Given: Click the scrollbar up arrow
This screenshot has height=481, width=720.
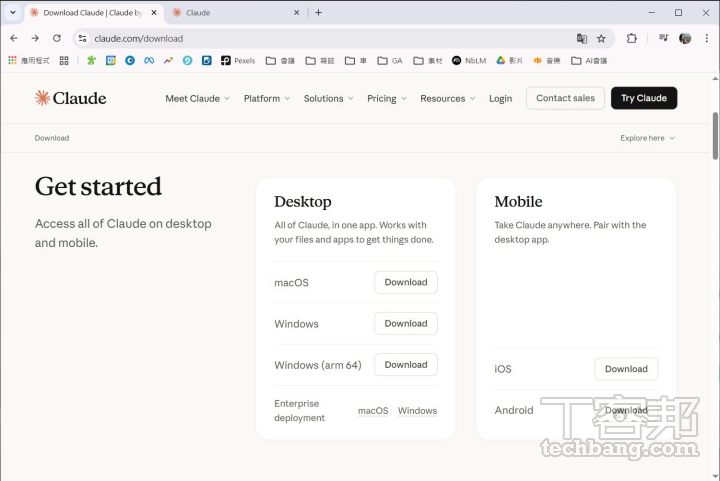Looking at the screenshot, I should [715, 79].
